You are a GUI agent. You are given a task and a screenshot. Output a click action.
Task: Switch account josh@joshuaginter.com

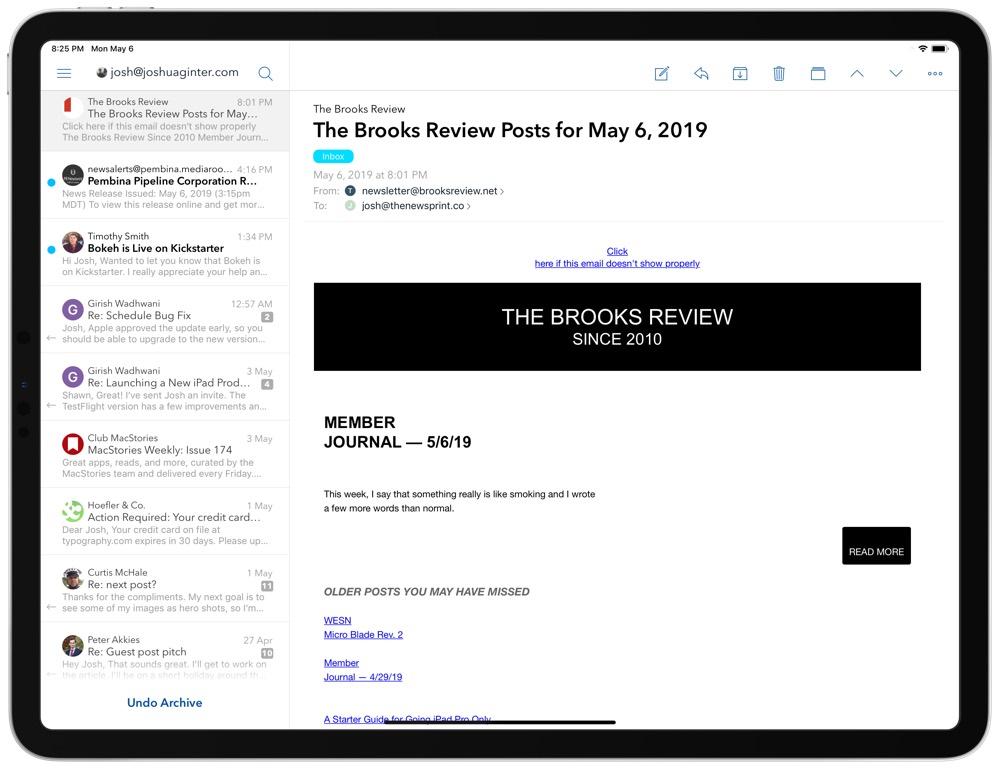pos(167,72)
